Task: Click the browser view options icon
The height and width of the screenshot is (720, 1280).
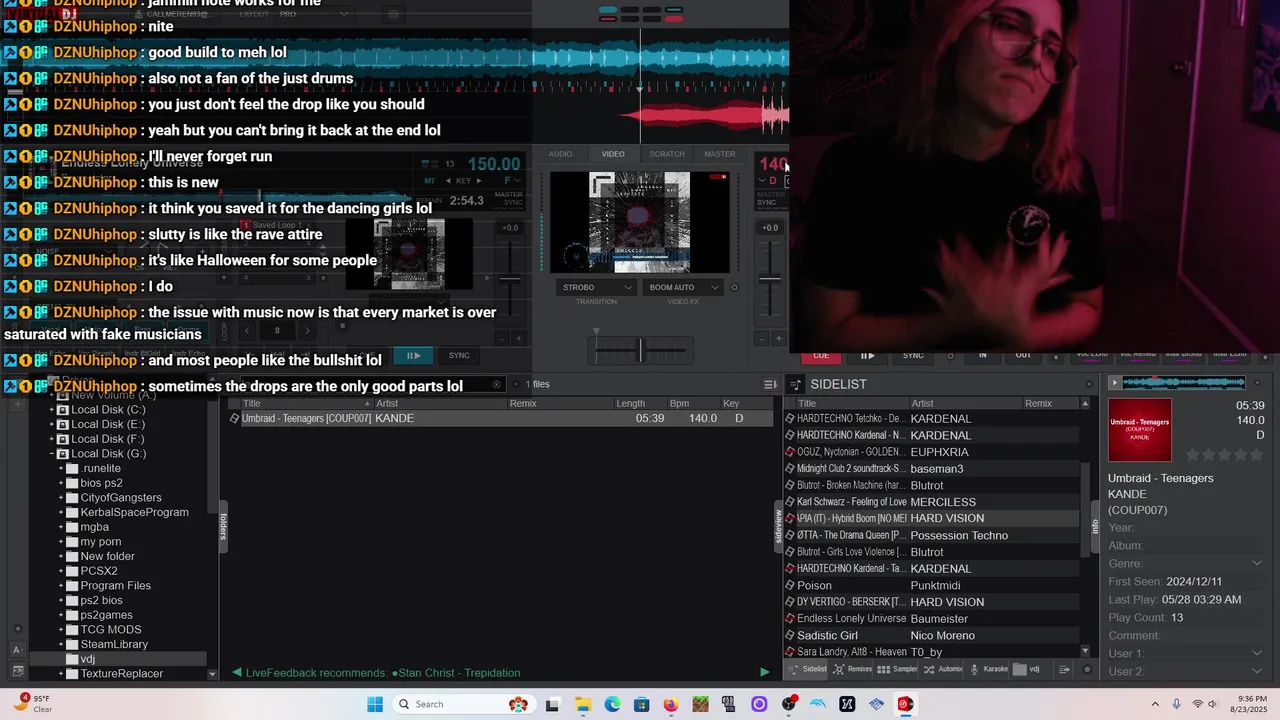Action: (x=770, y=384)
